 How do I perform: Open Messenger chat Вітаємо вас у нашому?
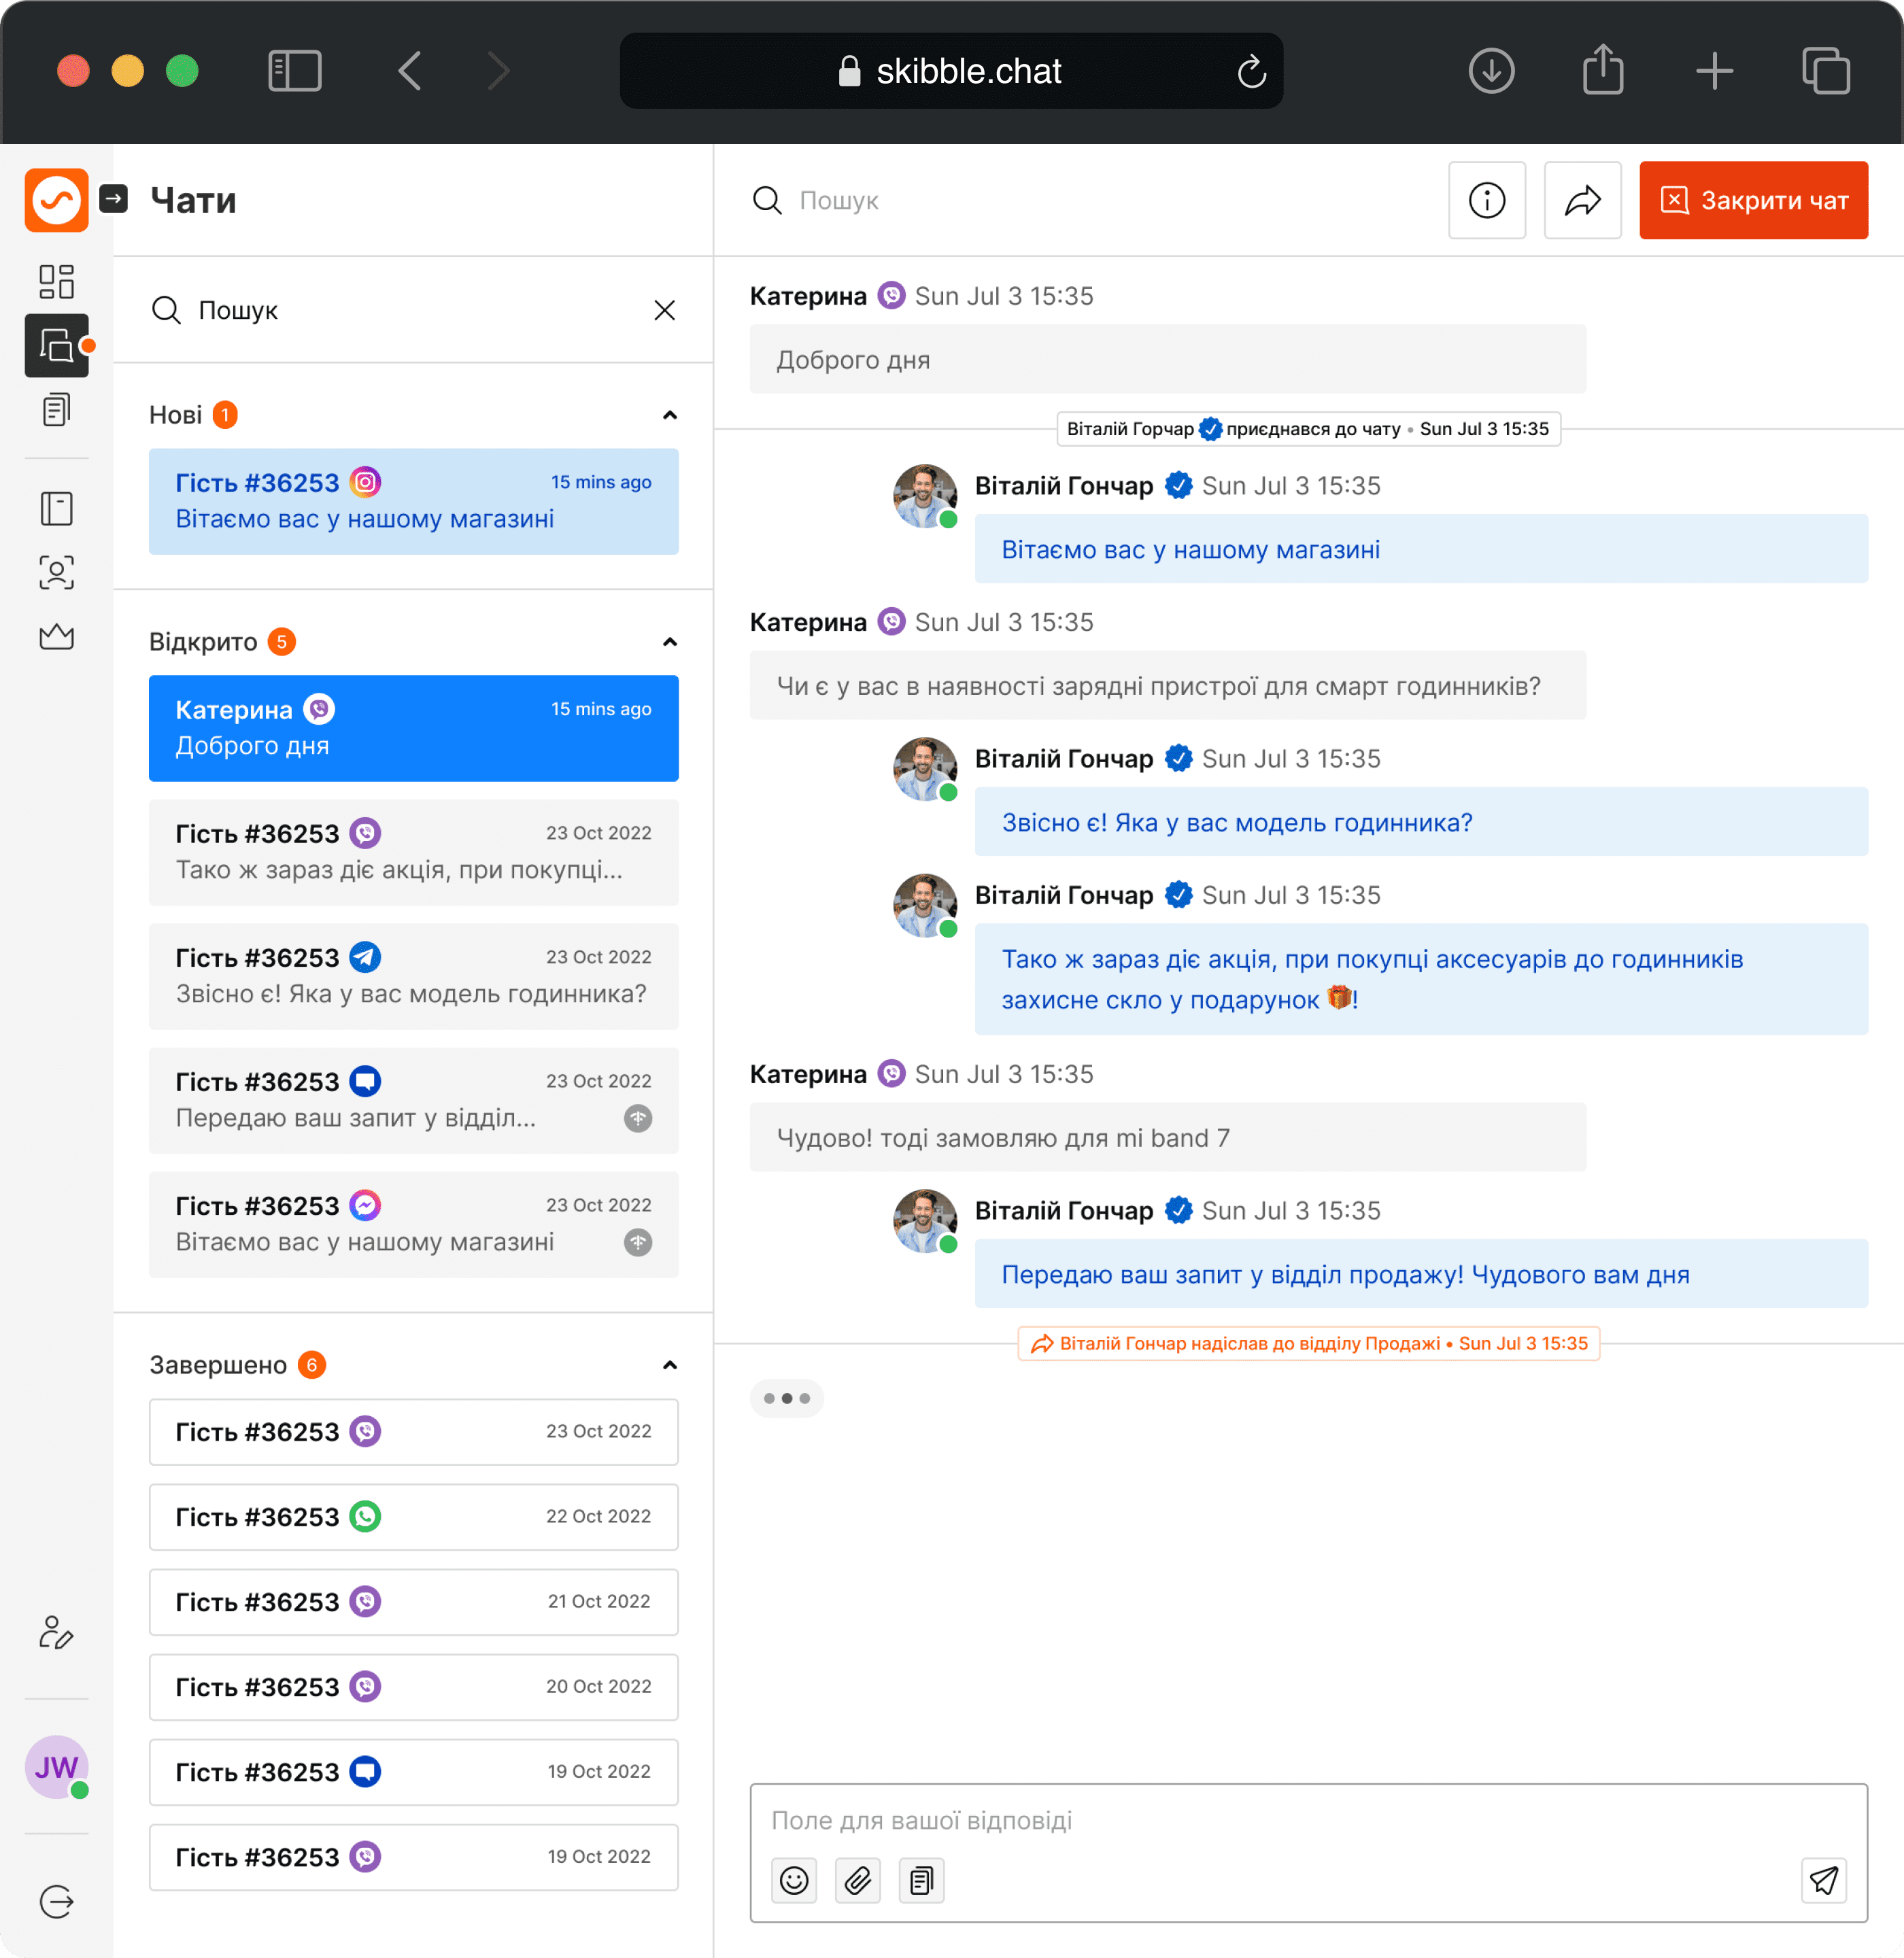pos(413,1224)
